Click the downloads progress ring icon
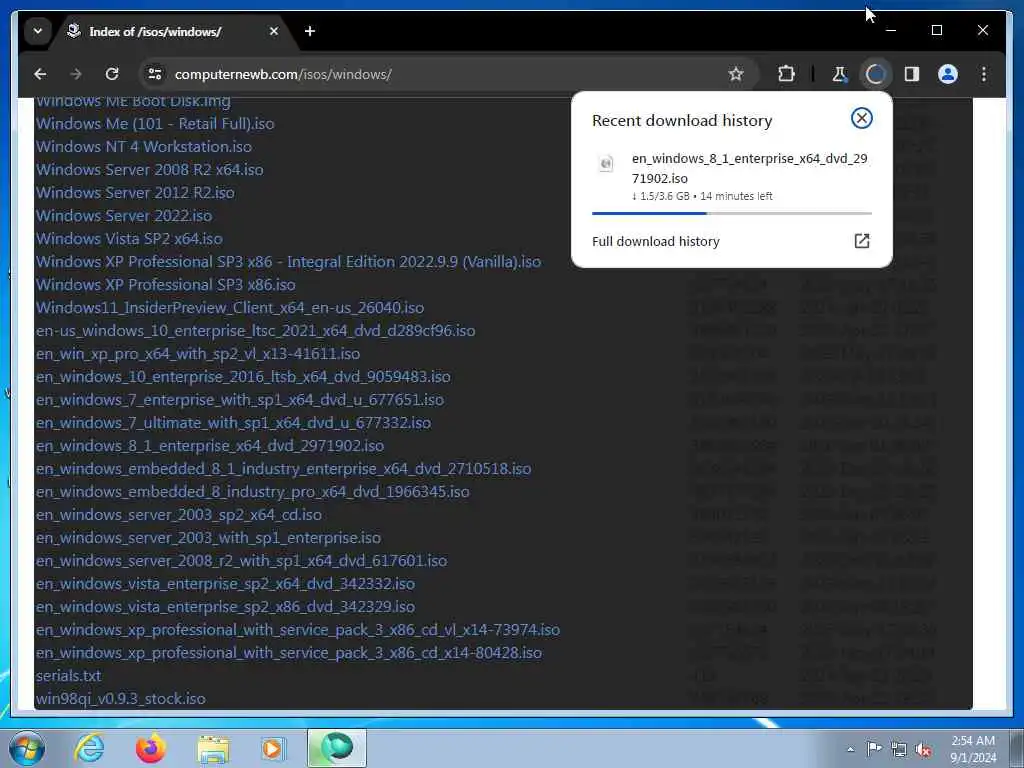Viewport: 1024px width, 768px height. click(x=876, y=74)
